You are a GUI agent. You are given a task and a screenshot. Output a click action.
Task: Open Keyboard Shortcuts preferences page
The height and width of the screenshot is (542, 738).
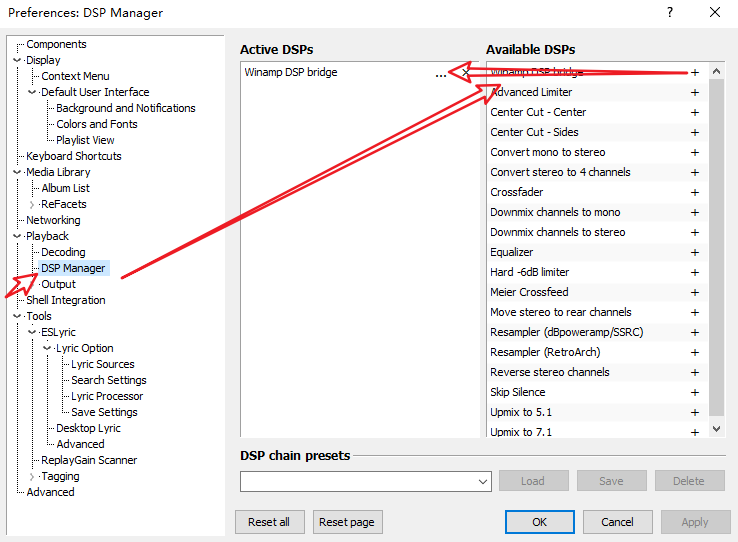(x=74, y=156)
